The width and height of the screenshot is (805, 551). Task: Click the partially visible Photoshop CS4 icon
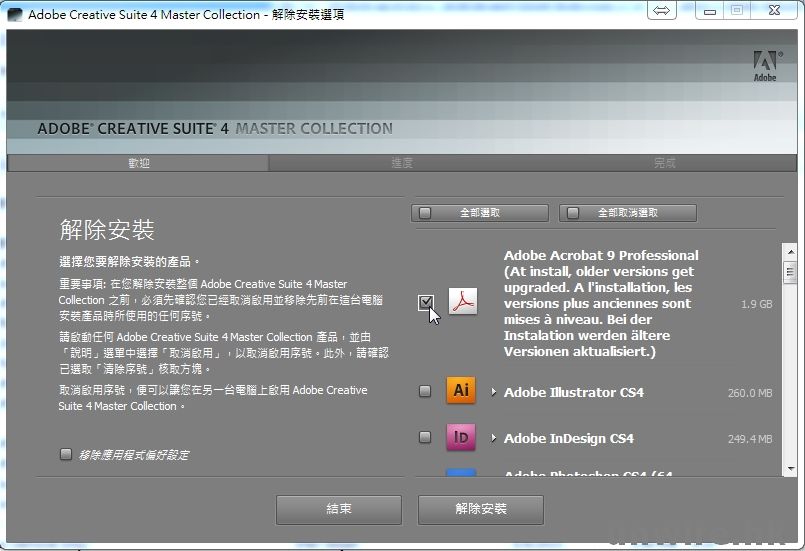[461, 473]
